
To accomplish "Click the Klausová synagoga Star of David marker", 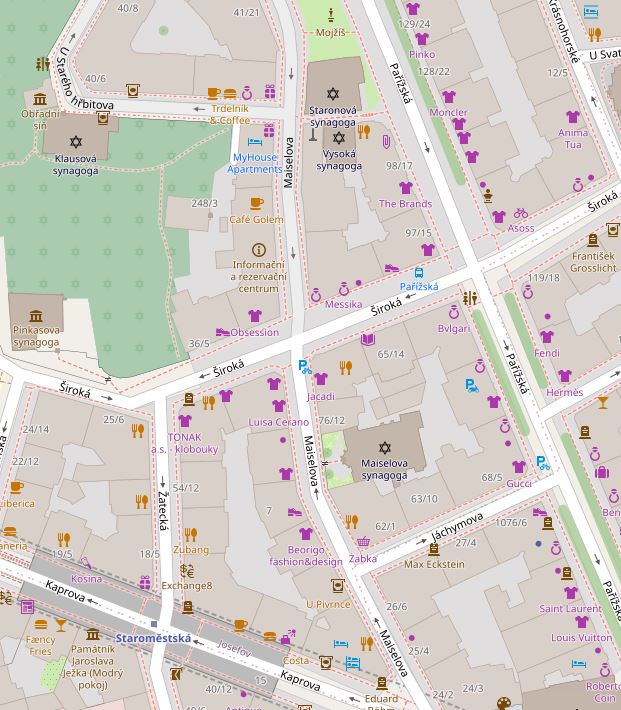I will pos(75,144).
